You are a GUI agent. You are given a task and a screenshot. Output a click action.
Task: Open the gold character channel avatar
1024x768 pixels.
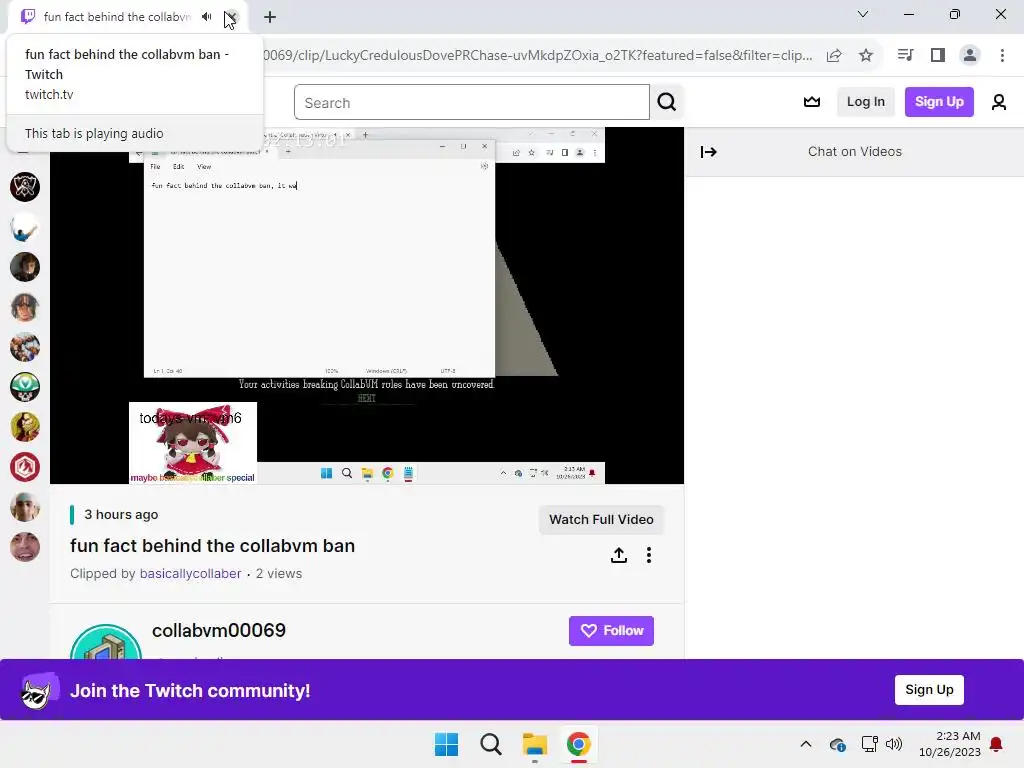click(x=25, y=427)
